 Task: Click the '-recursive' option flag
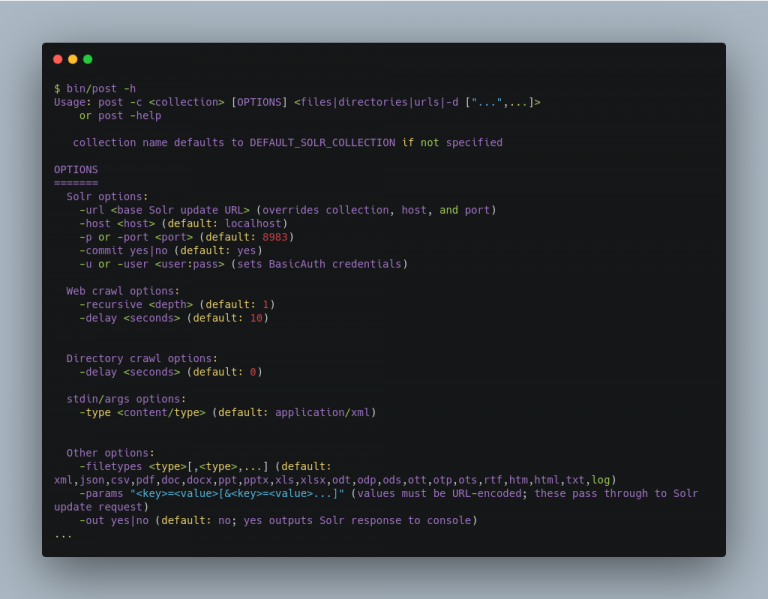coord(111,304)
